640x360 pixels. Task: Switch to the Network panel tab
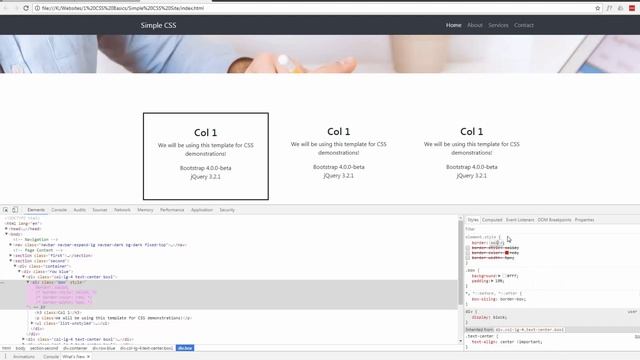[x=122, y=210]
